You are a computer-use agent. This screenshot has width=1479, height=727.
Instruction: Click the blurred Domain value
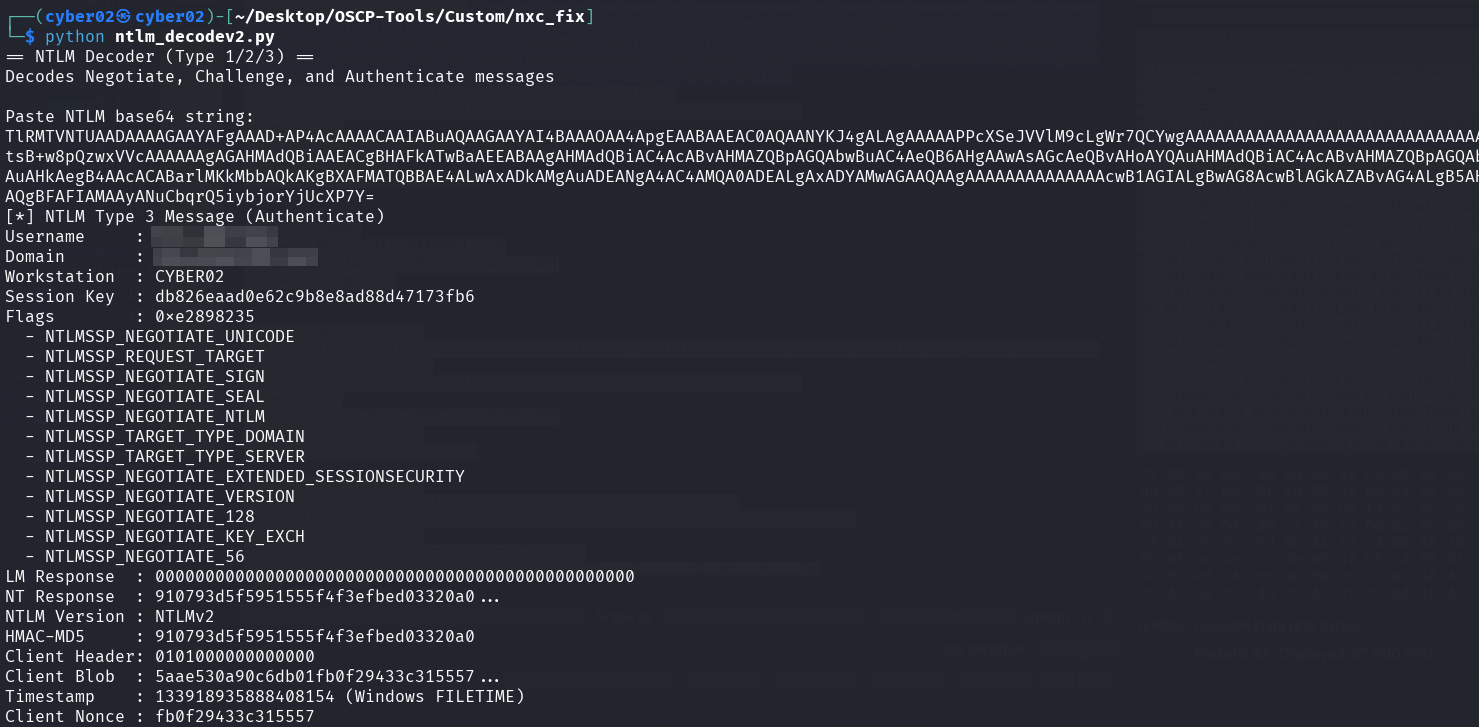click(236, 257)
